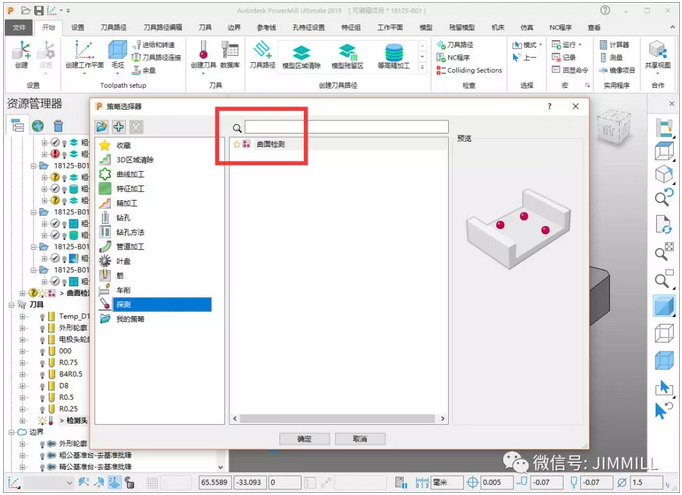The width and height of the screenshot is (682, 495).
Task: Select 3D区域清除 category in strategy list
Action: tap(135, 160)
